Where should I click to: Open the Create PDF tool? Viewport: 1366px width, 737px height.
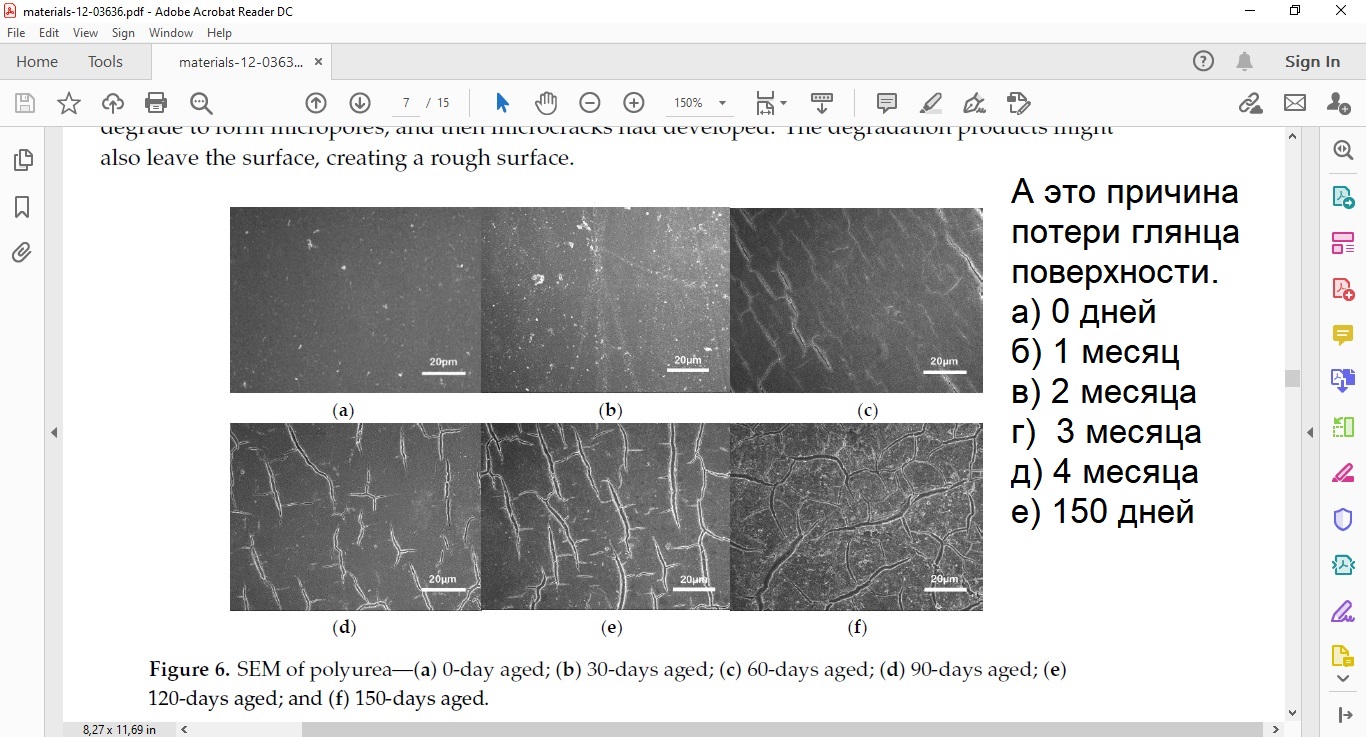(x=1343, y=289)
